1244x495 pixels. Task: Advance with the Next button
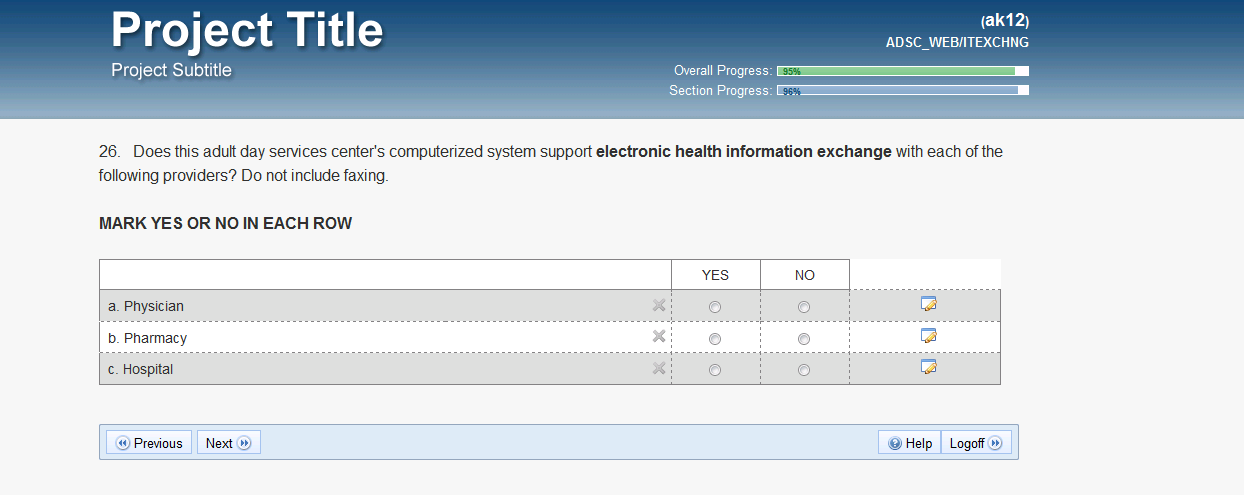point(228,443)
